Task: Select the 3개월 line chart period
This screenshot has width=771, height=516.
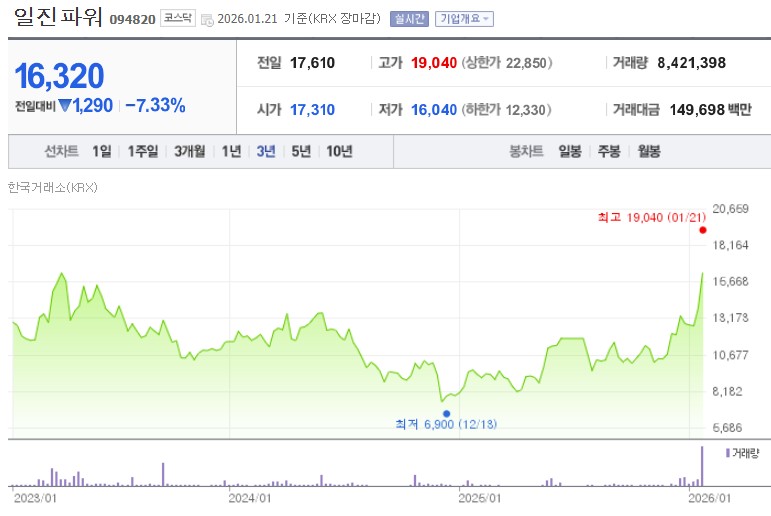Action: [x=190, y=151]
